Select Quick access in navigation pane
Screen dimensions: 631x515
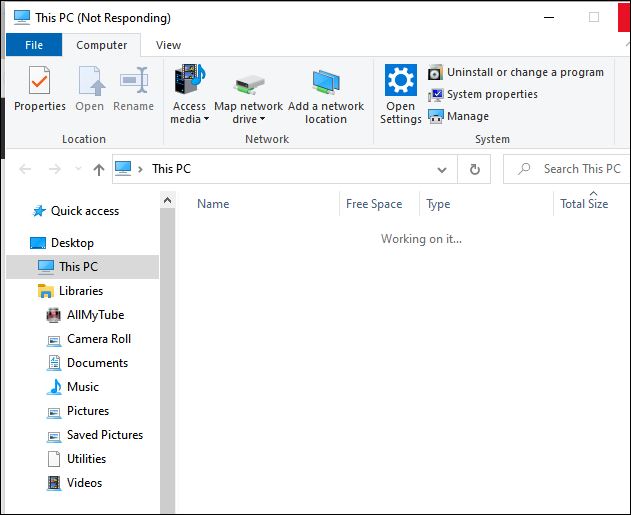click(x=76, y=211)
